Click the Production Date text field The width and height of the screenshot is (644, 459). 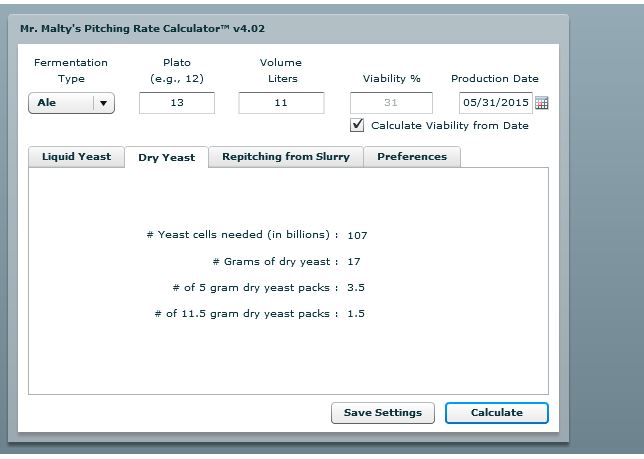(495, 103)
